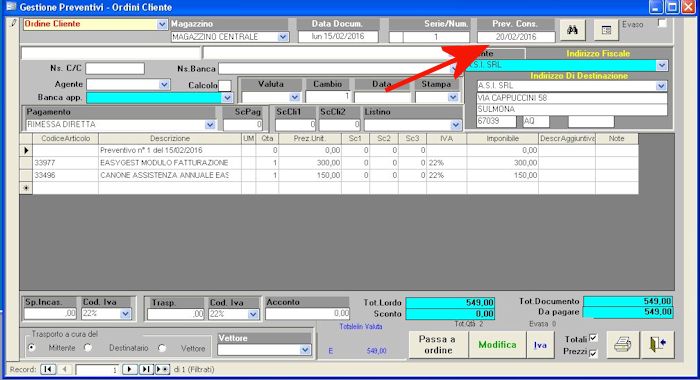Open the destination address A.S.I. SRL dropdown
This screenshot has height=380, width=700.
(661, 86)
